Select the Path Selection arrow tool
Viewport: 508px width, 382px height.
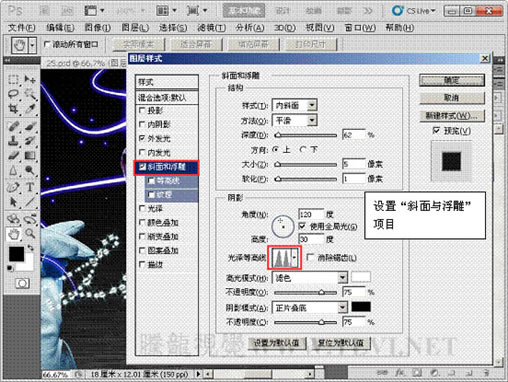coord(13,202)
